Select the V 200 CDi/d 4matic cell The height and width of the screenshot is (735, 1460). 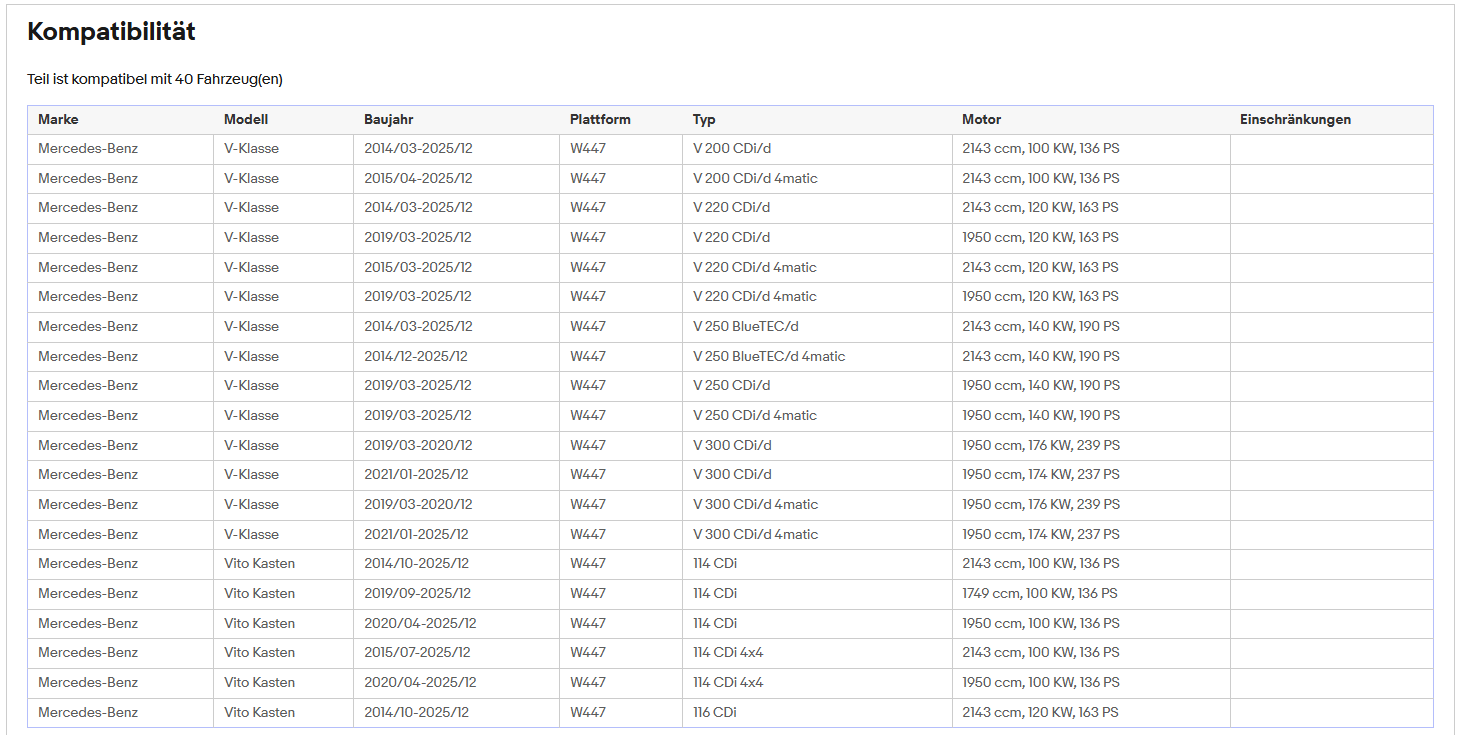click(817, 179)
